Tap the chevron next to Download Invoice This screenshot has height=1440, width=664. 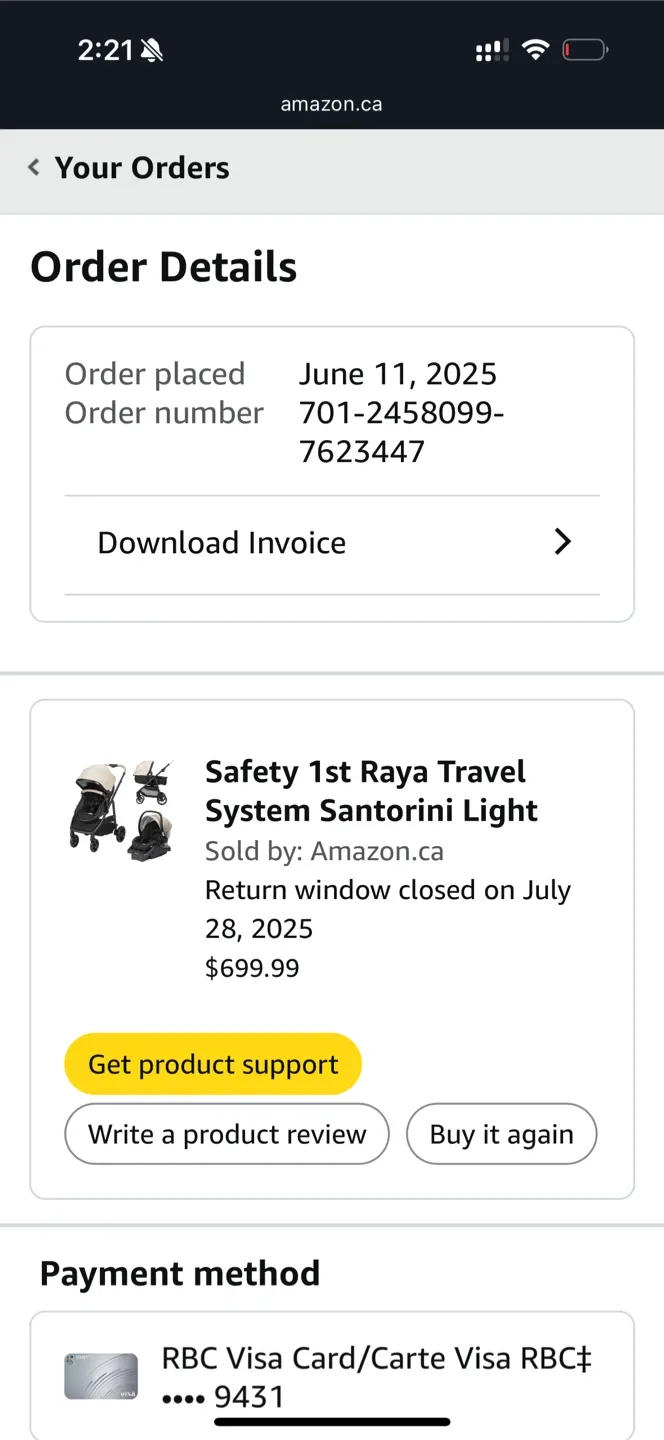[562, 541]
